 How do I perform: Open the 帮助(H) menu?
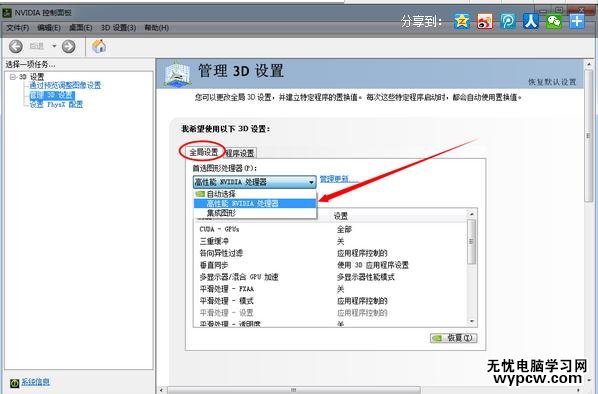click(x=157, y=28)
